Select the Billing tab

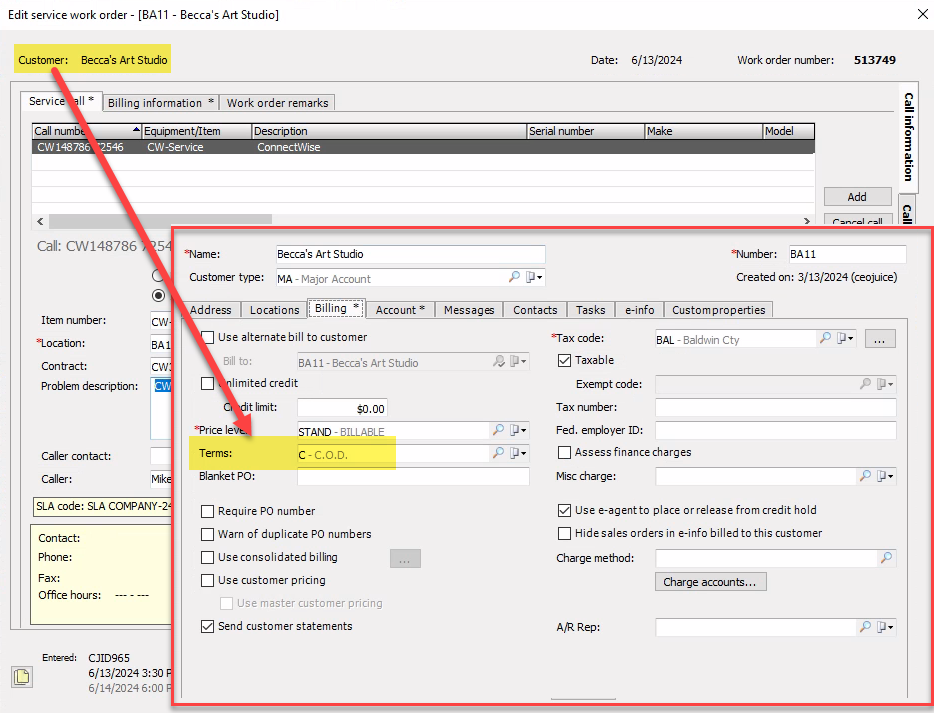pos(337,308)
